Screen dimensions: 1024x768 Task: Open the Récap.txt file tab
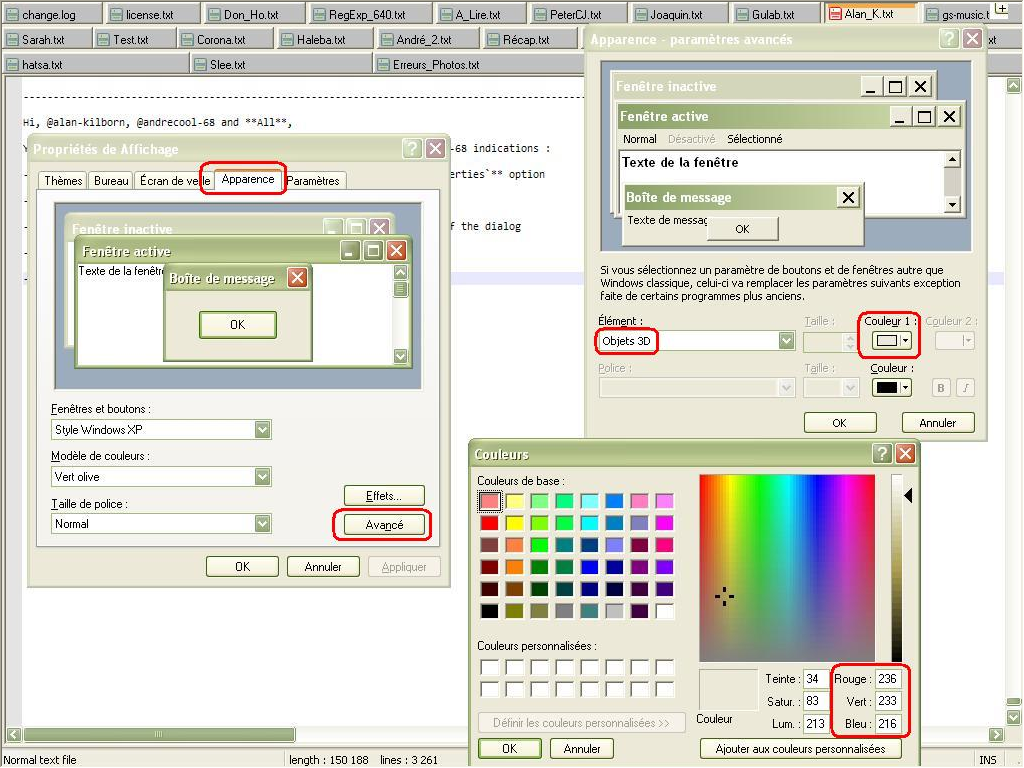530,40
